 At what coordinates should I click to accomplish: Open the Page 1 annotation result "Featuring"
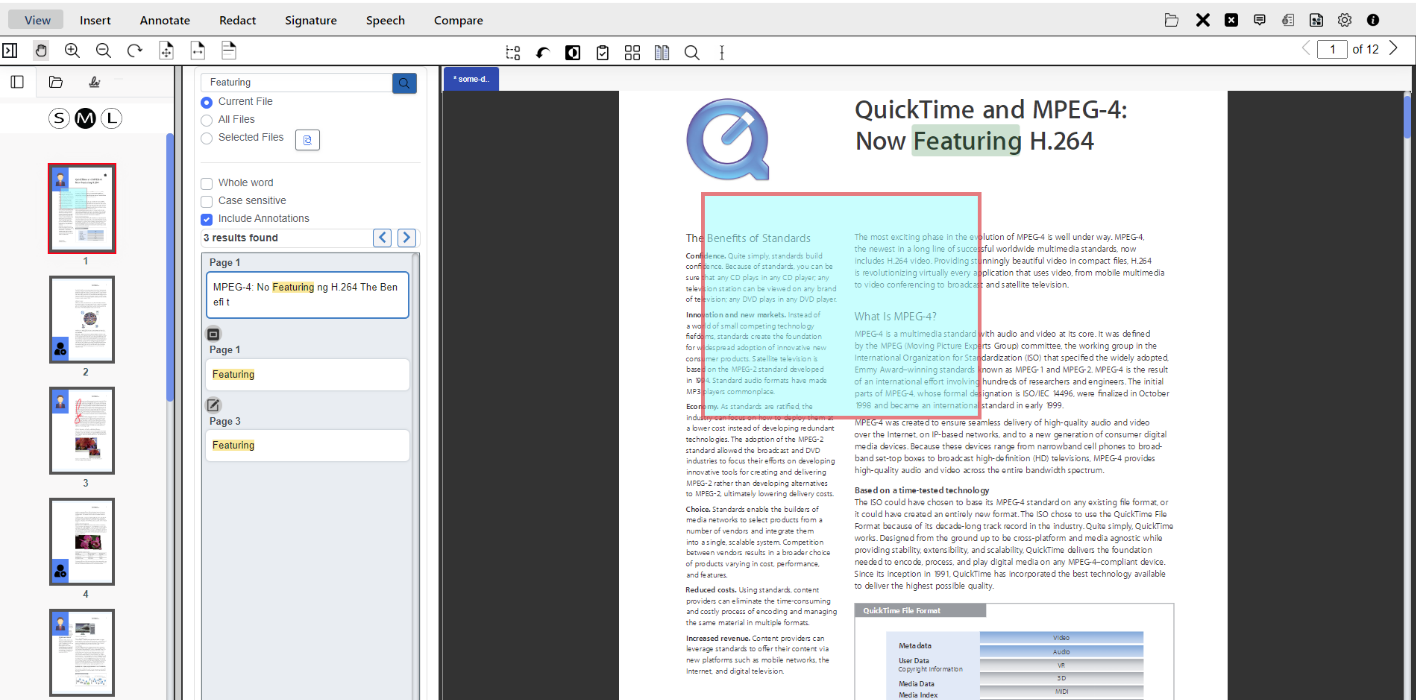307,375
